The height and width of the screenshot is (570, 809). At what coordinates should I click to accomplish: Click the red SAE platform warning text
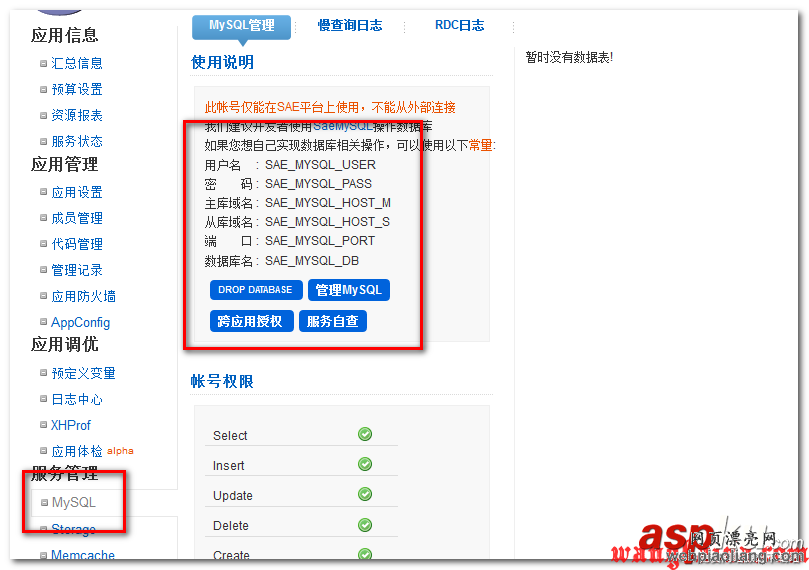330,107
